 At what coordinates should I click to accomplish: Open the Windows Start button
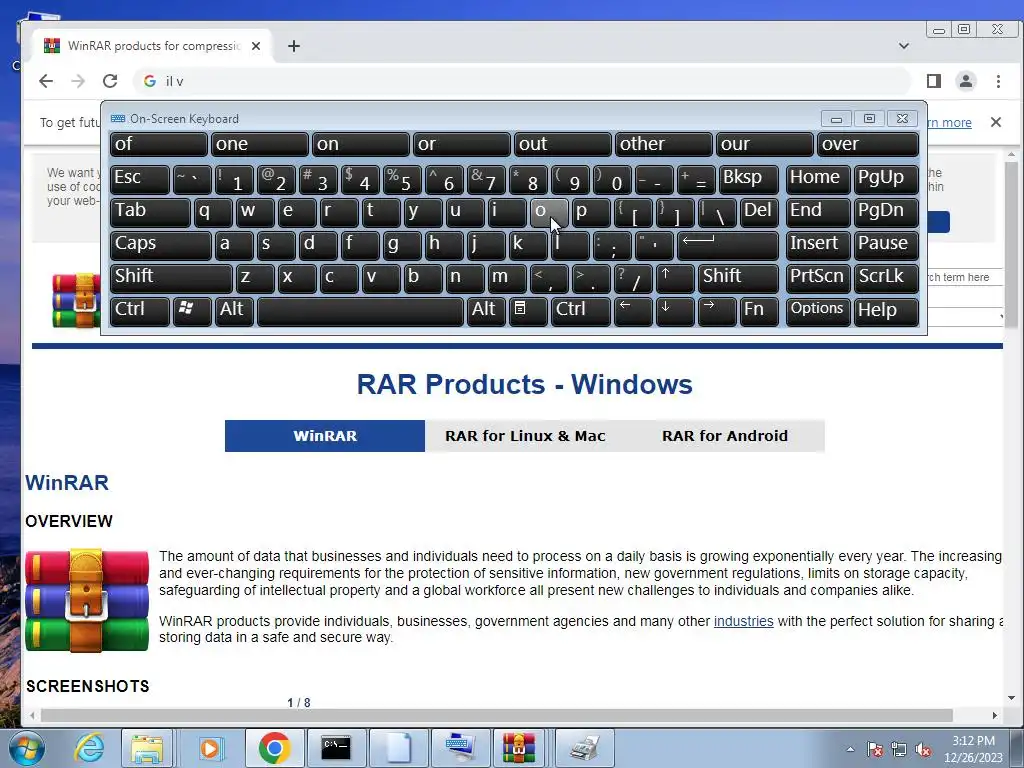(x=26, y=748)
